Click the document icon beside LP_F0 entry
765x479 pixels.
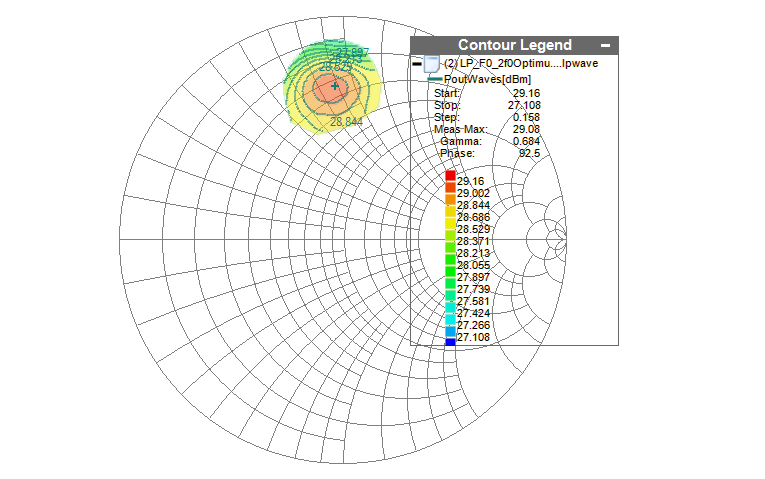tap(432, 64)
